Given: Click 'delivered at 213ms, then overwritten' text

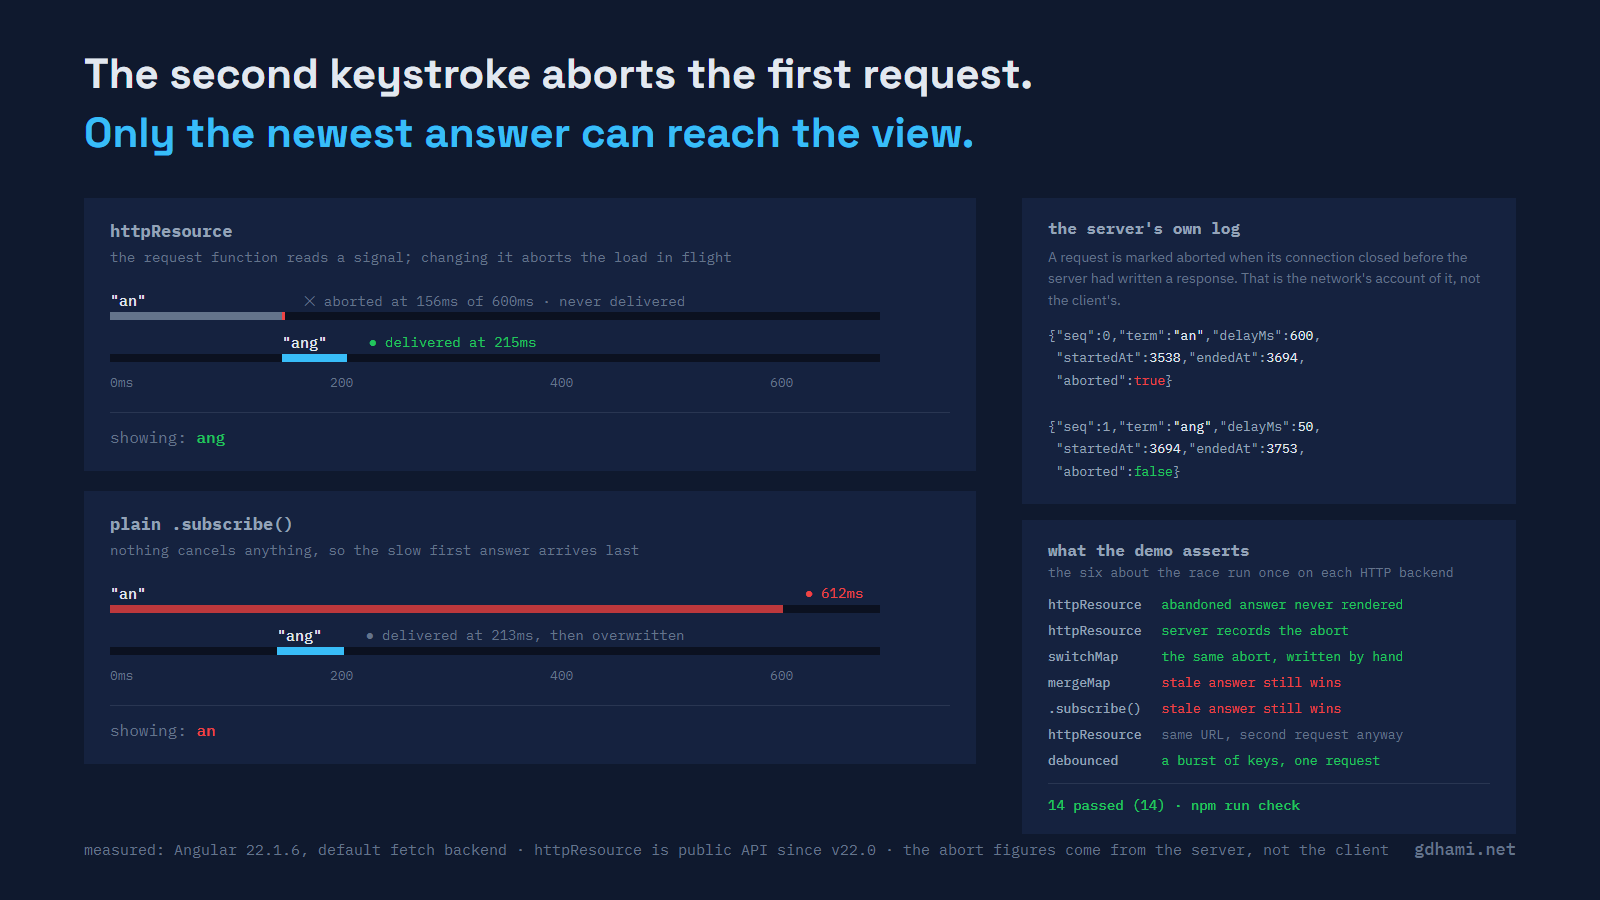Looking at the screenshot, I should click(533, 636).
